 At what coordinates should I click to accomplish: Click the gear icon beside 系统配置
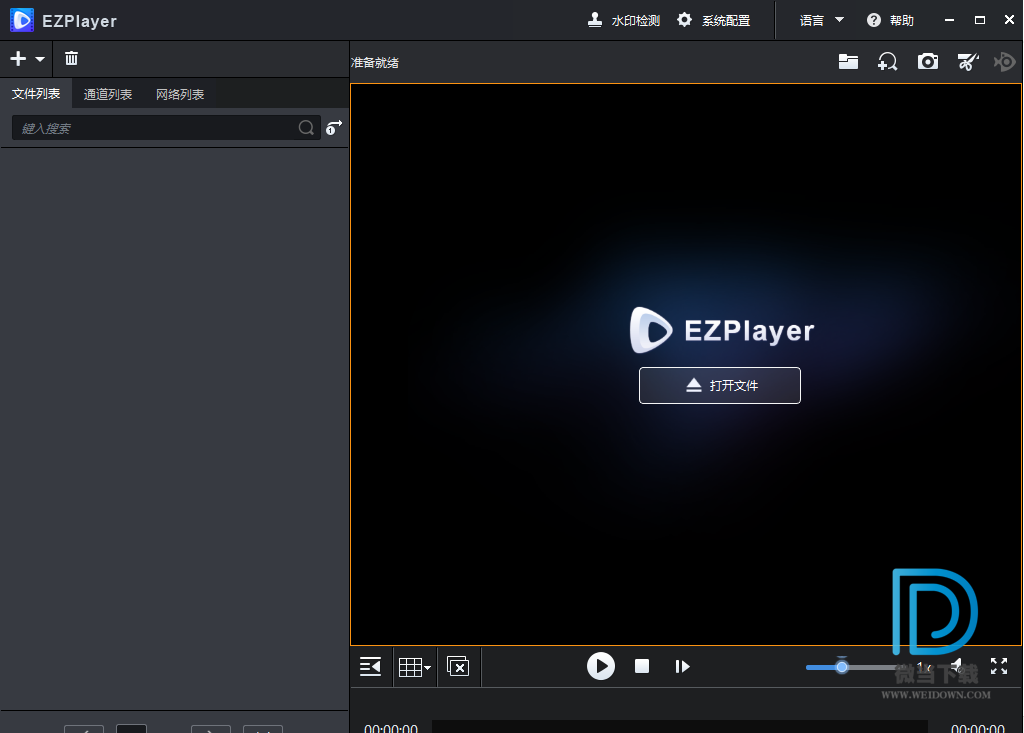(684, 20)
